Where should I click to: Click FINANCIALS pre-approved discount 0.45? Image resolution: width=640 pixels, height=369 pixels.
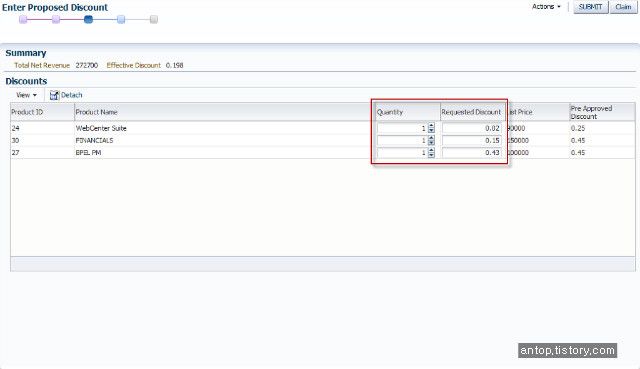(578, 140)
